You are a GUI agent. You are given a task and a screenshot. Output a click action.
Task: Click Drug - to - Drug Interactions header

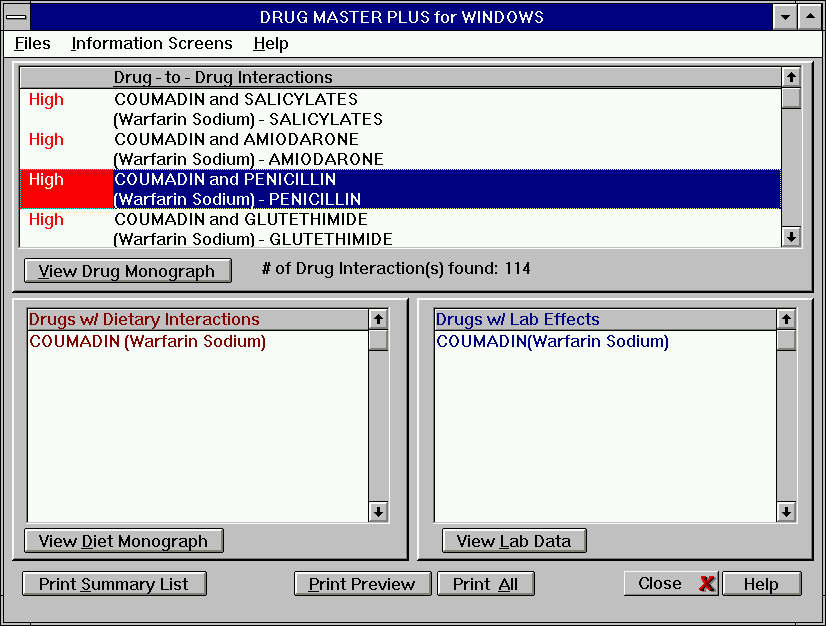(x=223, y=77)
